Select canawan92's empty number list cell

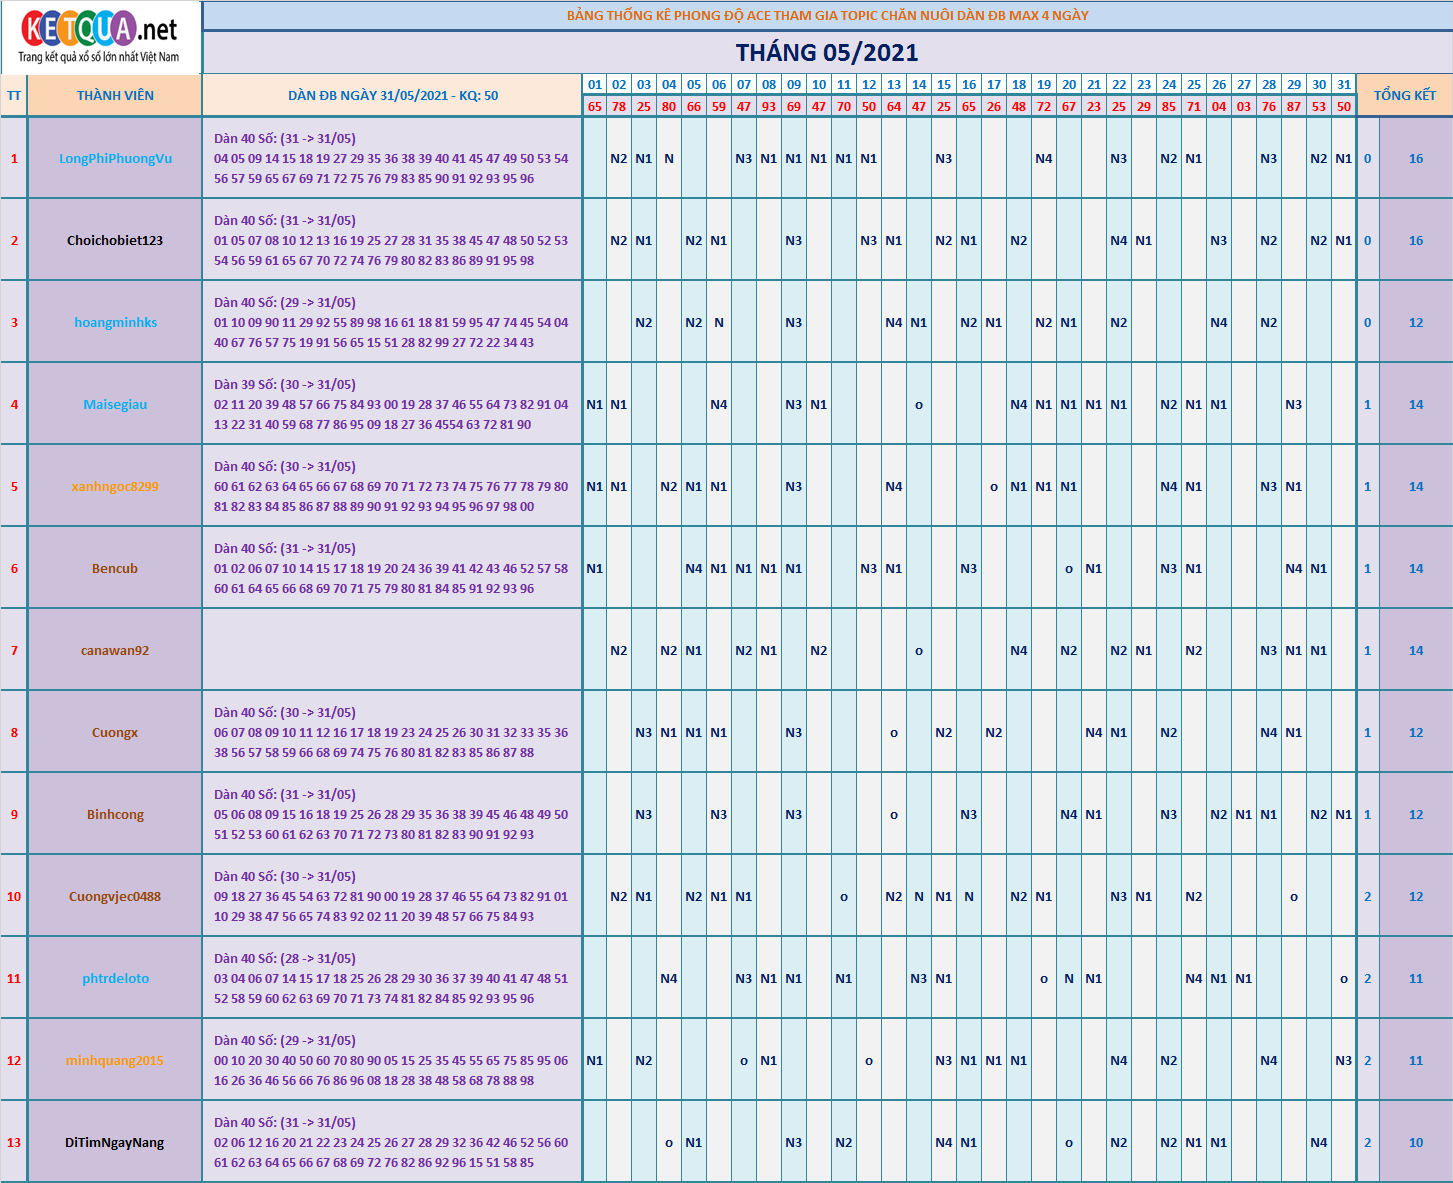pos(392,650)
